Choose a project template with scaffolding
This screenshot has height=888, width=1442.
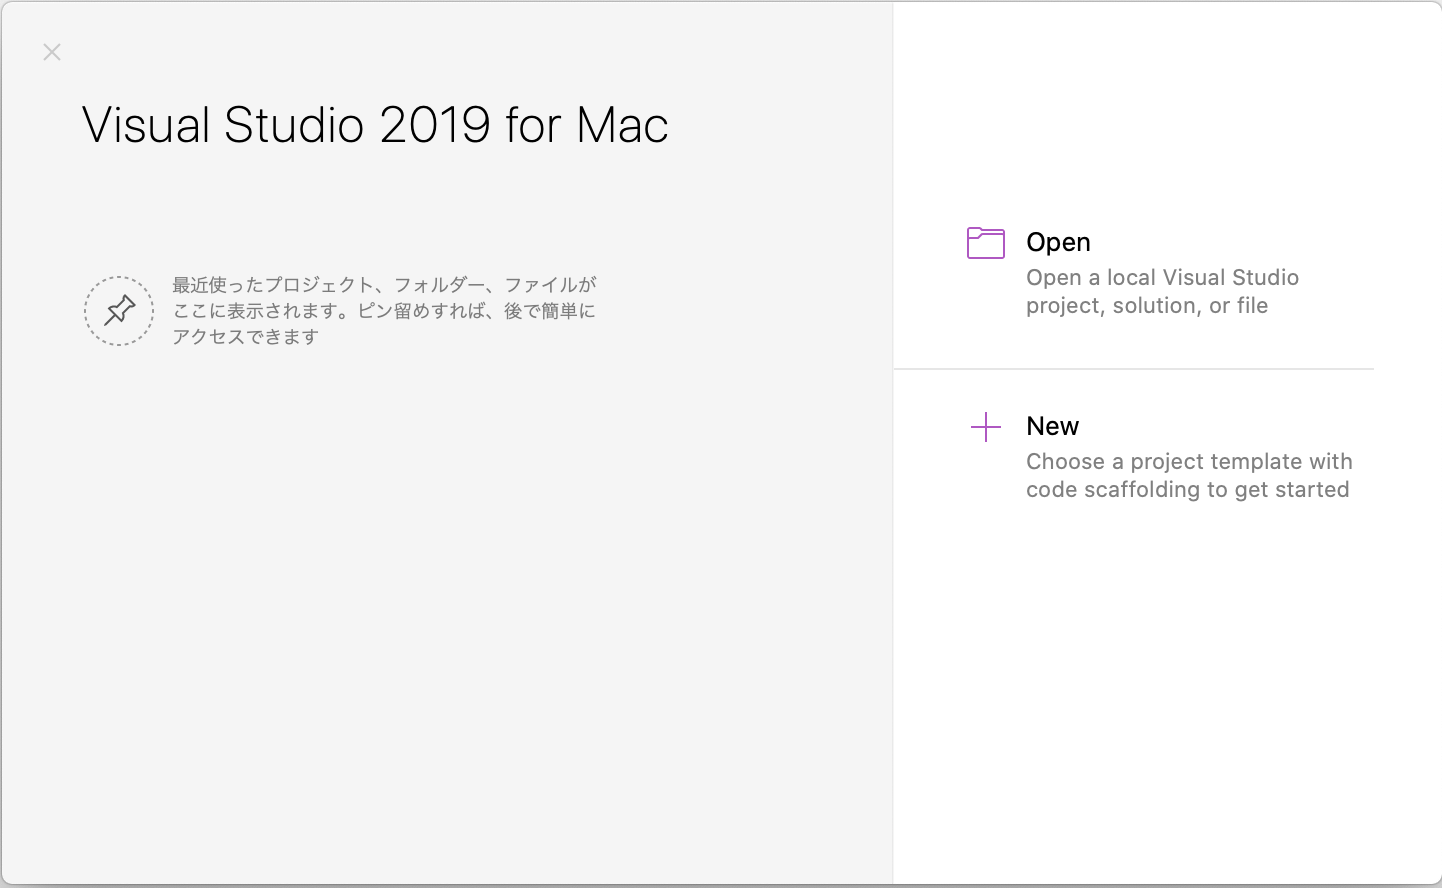pyautogui.click(x=1188, y=475)
